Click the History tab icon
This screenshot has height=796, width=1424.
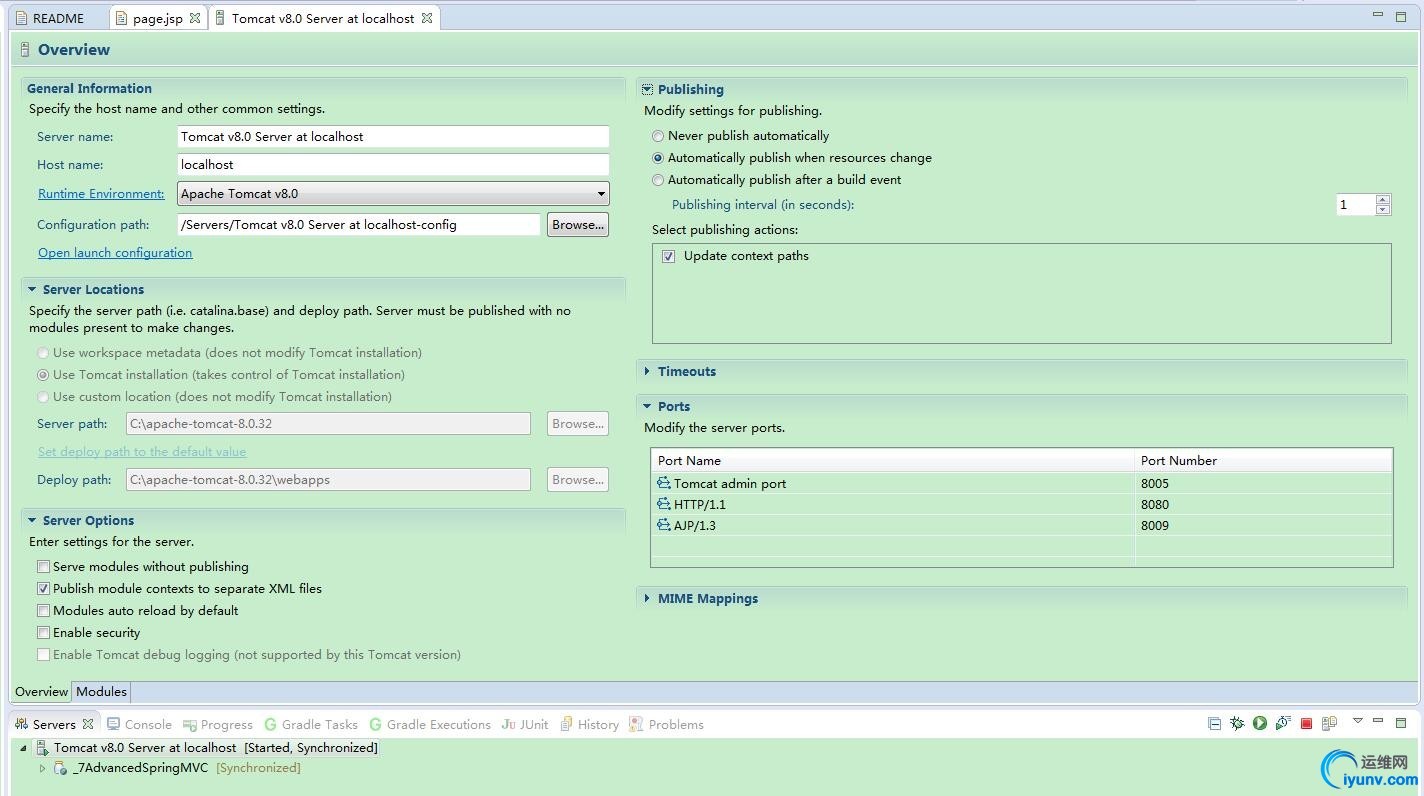coord(566,724)
